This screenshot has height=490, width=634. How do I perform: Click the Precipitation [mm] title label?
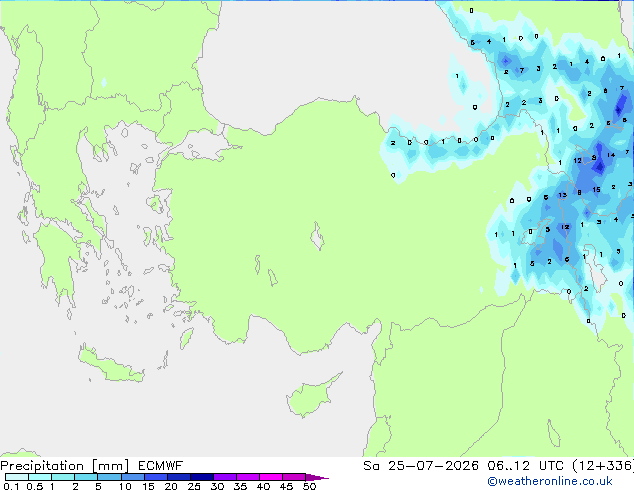(x=65, y=466)
